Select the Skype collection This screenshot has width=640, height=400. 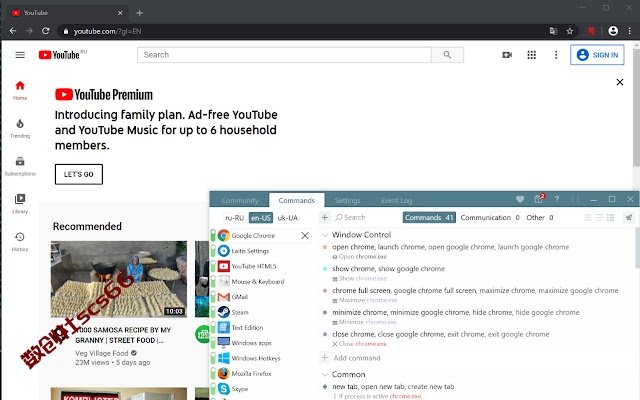240,389
